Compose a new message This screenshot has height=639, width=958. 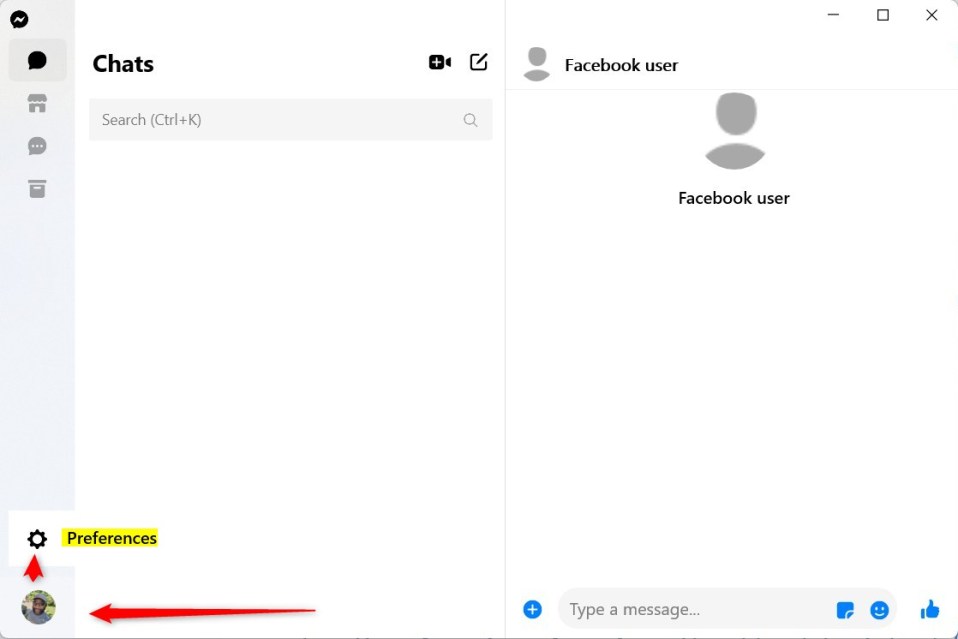[479, 62]
